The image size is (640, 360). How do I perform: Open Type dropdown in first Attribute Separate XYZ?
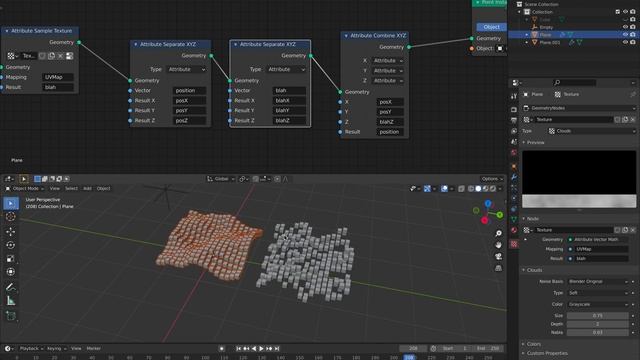[187, 69]
